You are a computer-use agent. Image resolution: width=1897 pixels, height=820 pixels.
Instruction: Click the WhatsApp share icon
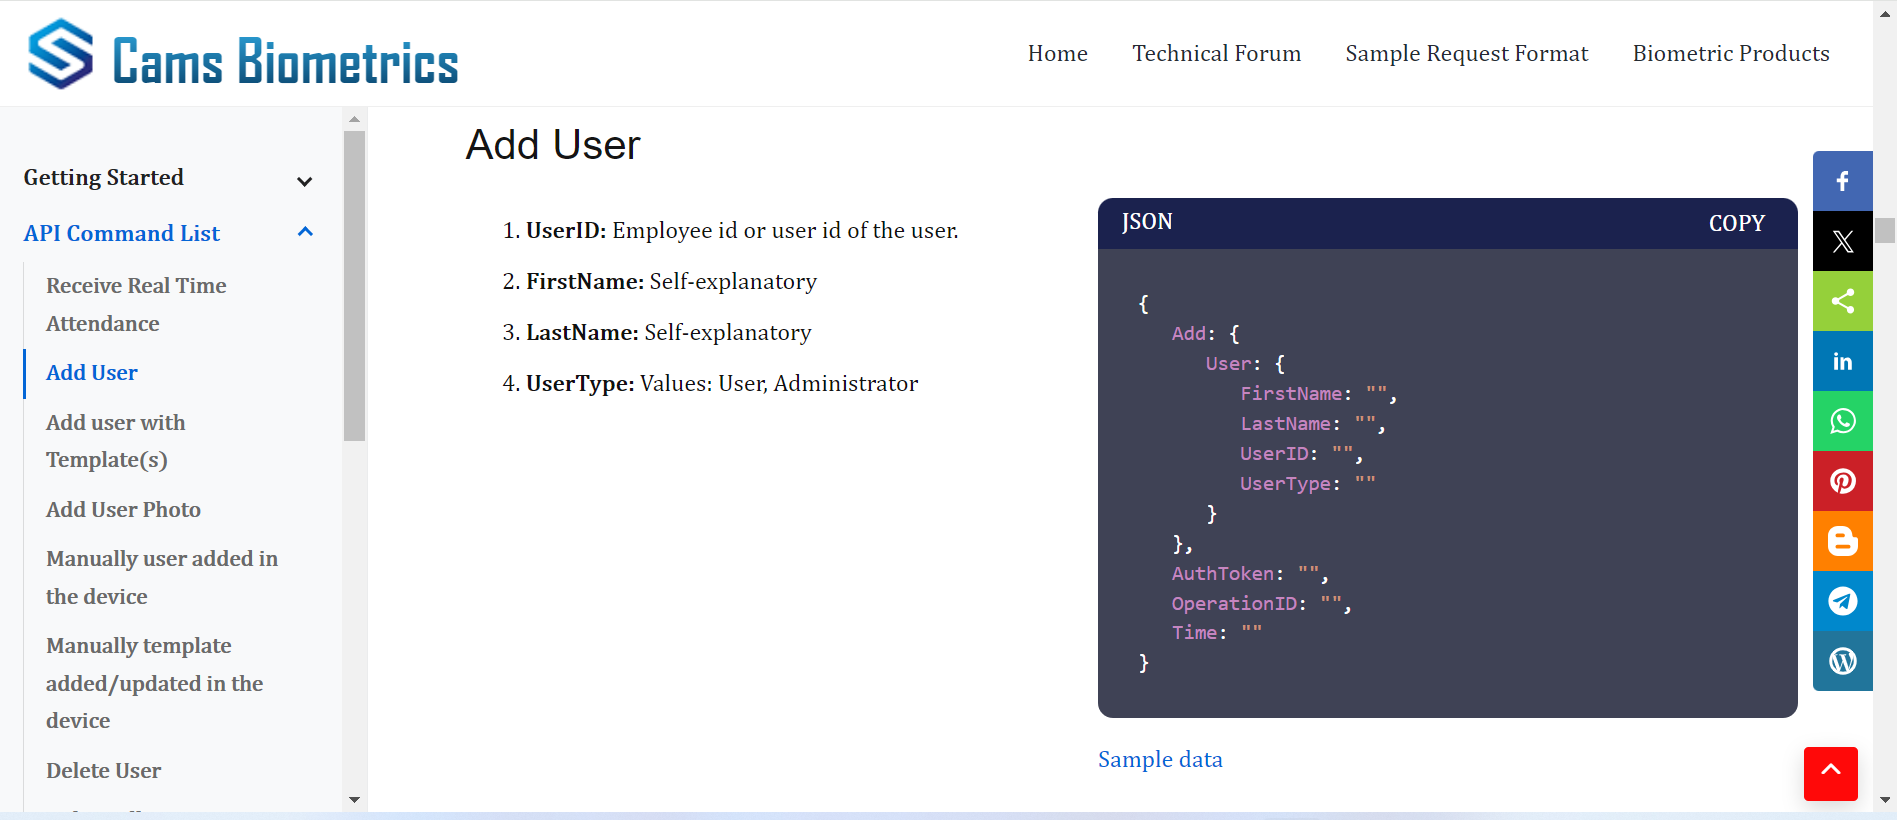[1842, 421]
